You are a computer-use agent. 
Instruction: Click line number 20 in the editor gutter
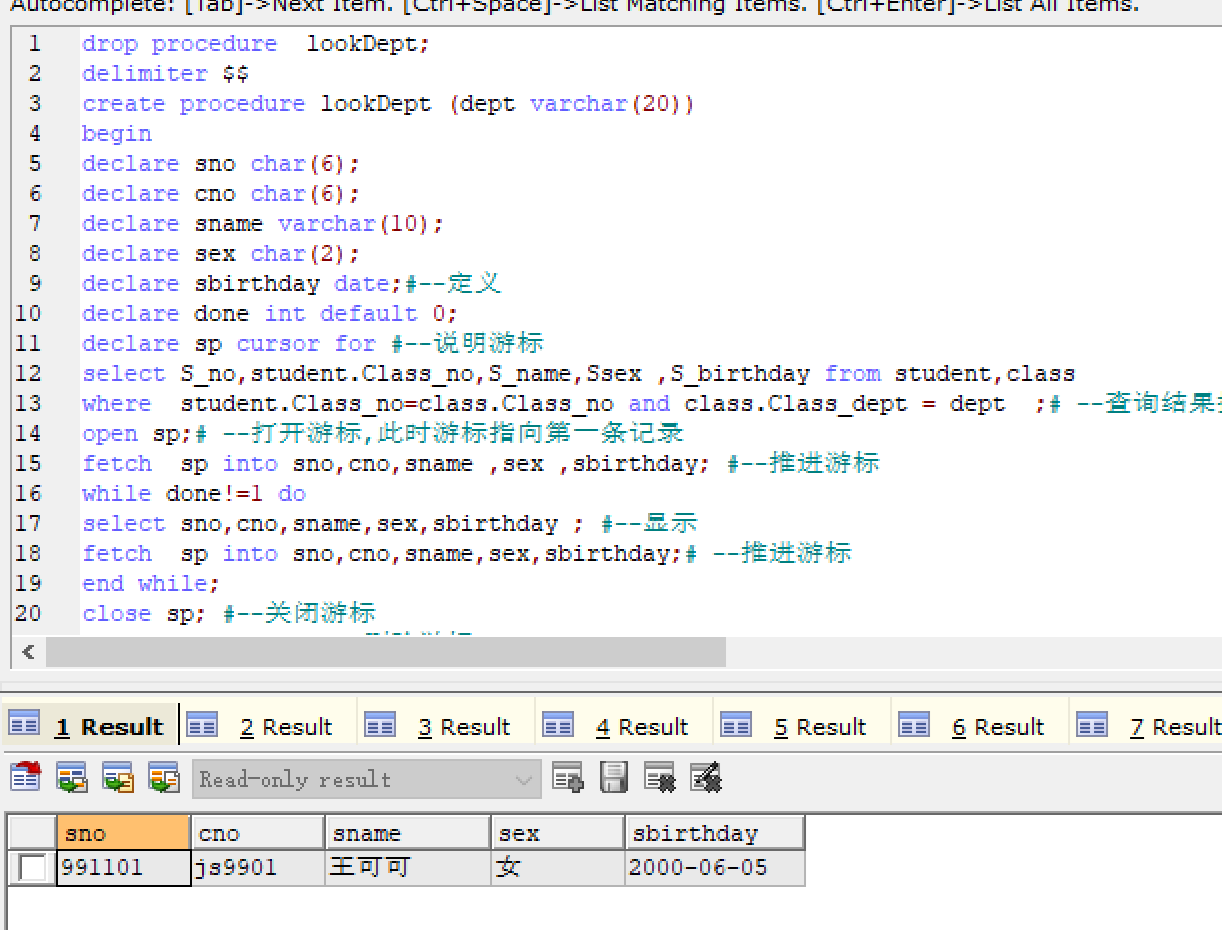click(28, 614)
